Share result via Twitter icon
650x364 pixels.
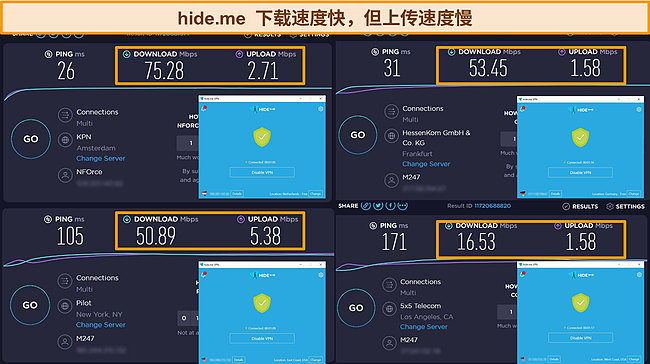coord(378,206)
